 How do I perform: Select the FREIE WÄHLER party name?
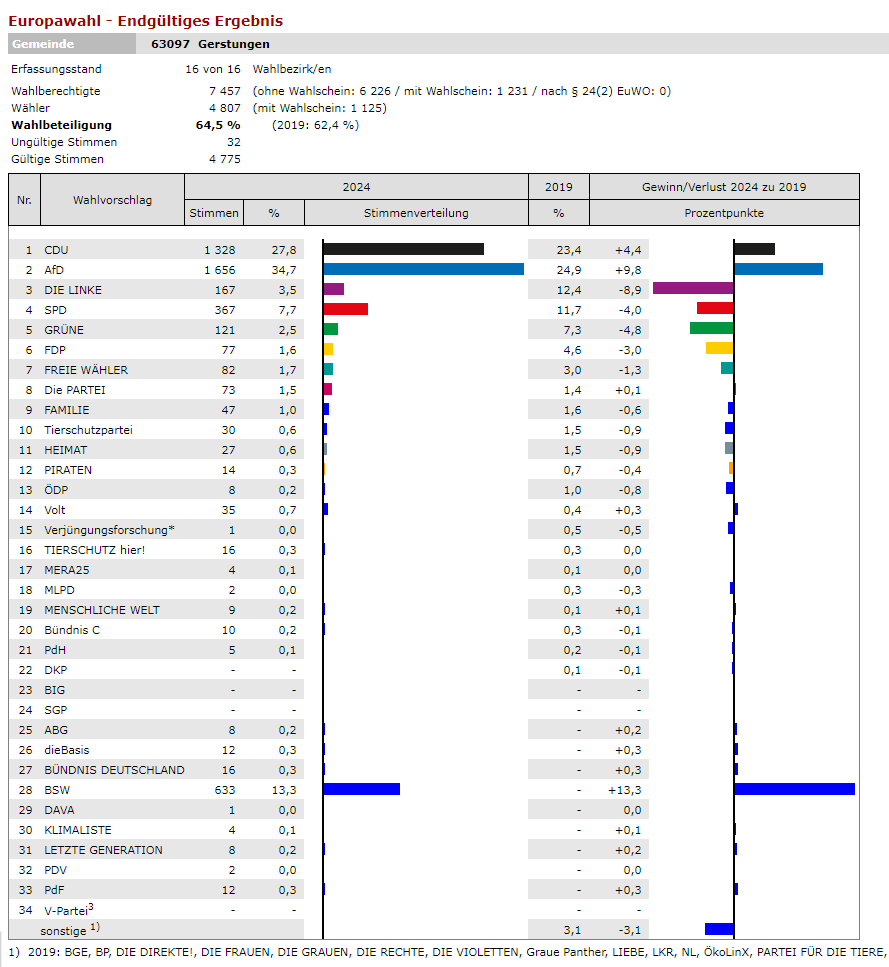tap(86, 370)
